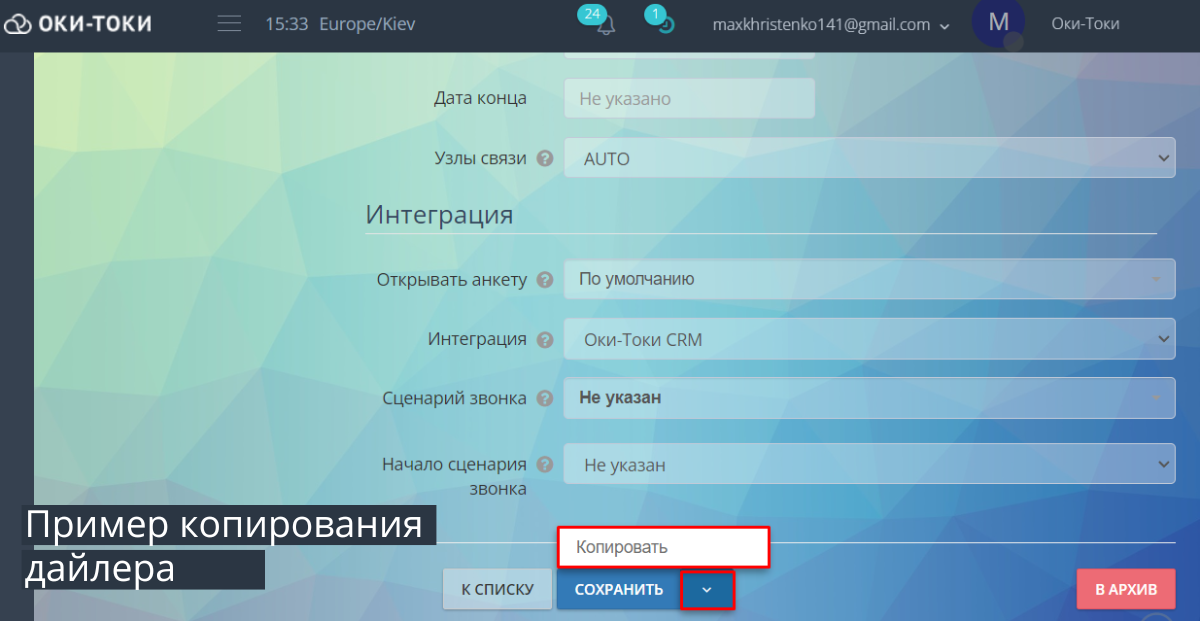Open help tooltip for Сценарий звонка
This screenshot has width=1200, height=628.
click(544, 398)
